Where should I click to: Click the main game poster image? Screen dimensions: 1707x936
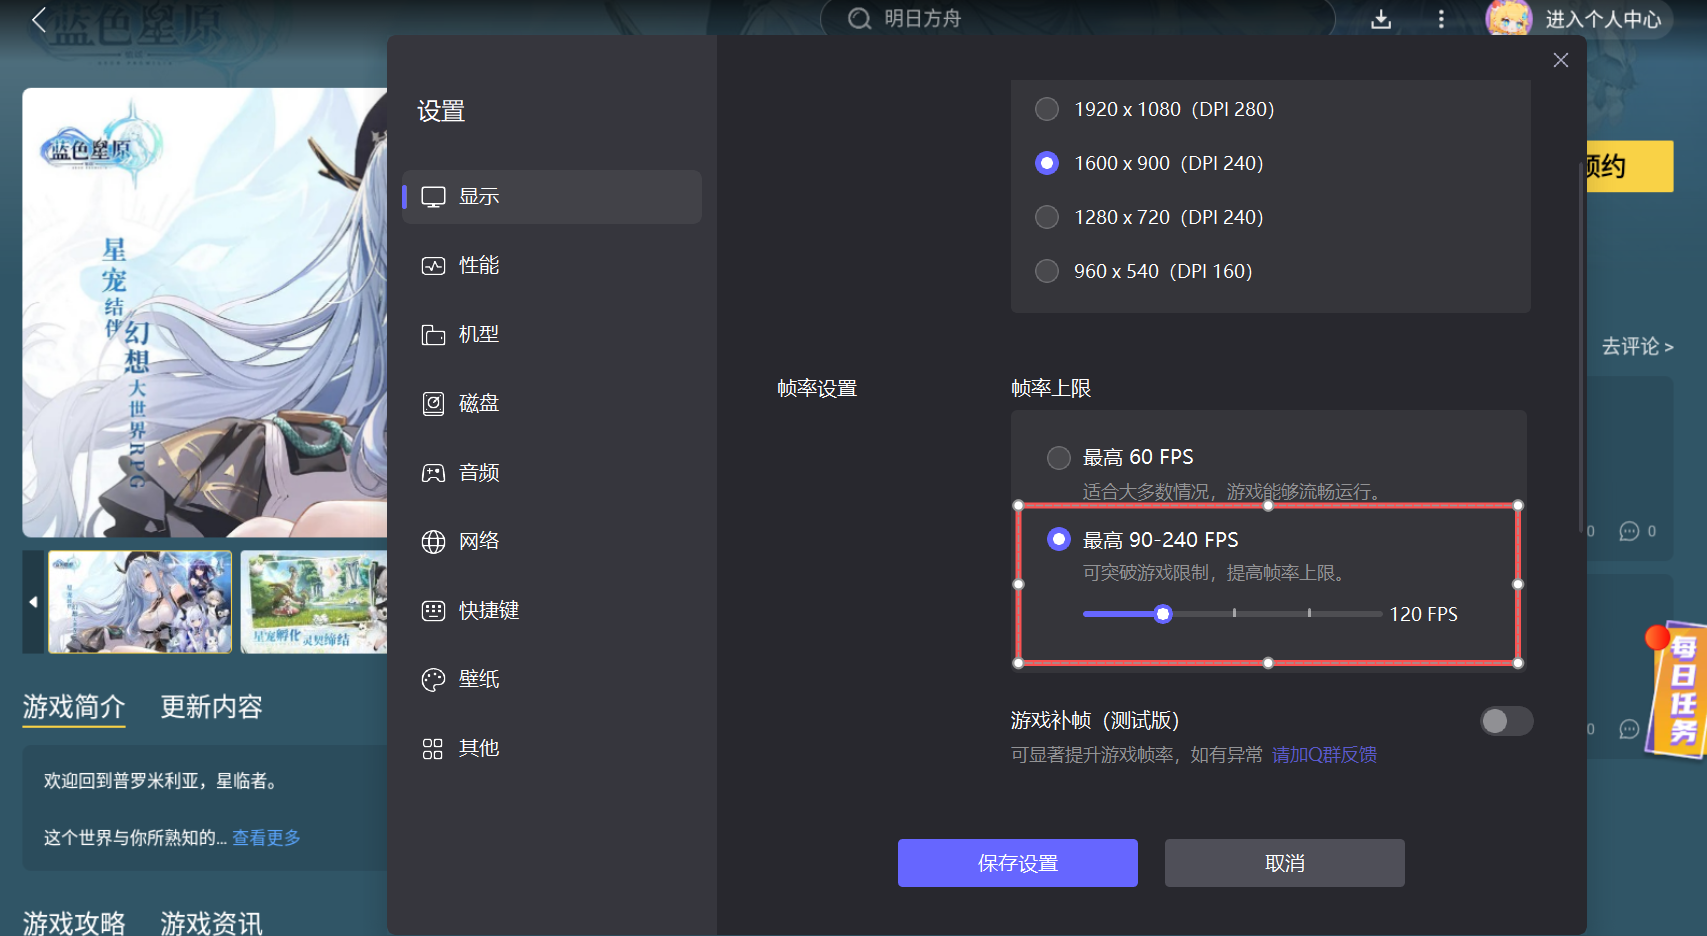click(205, 312)
